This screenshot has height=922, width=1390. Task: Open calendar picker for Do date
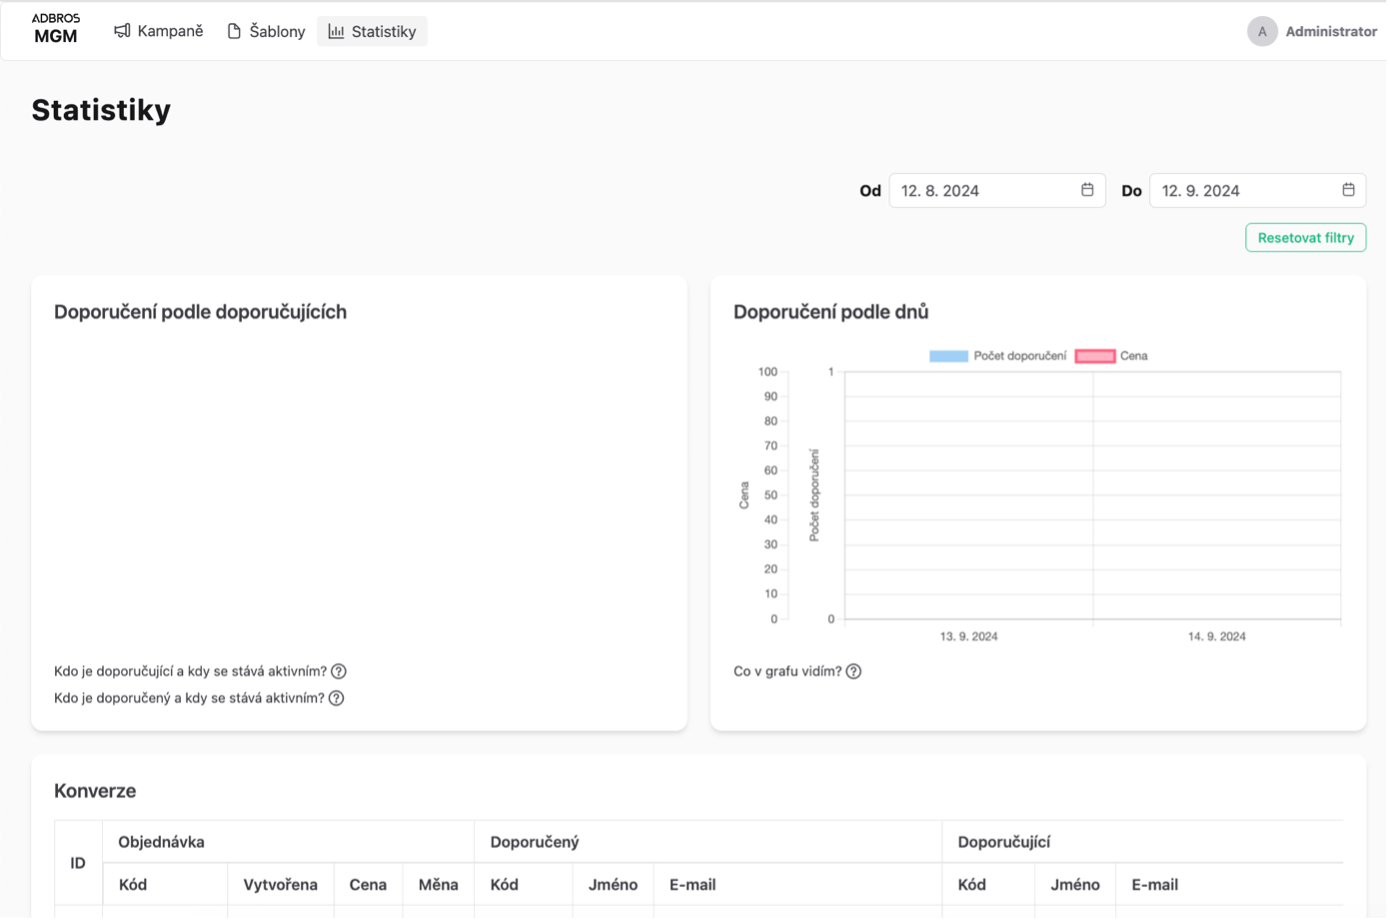tap(1348, 190)
